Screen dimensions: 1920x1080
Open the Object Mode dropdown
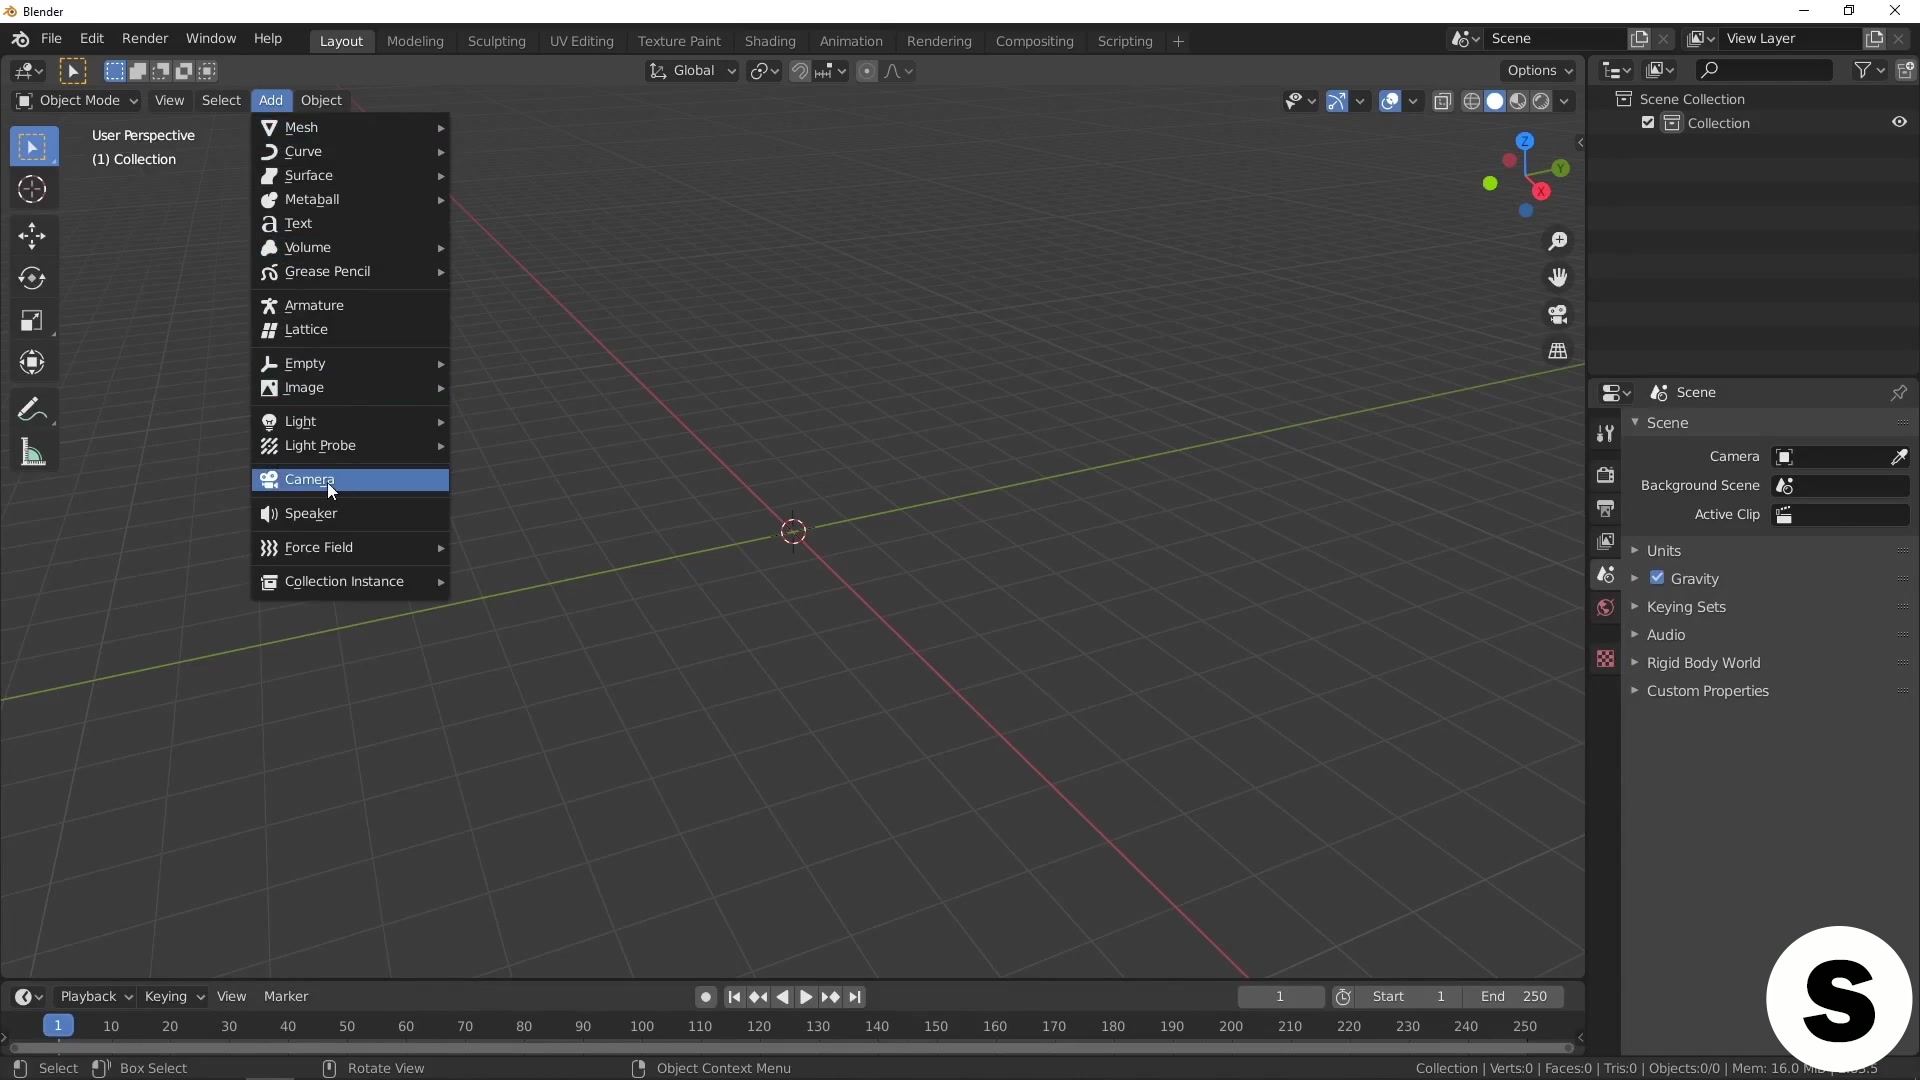[x=77, y=100]
